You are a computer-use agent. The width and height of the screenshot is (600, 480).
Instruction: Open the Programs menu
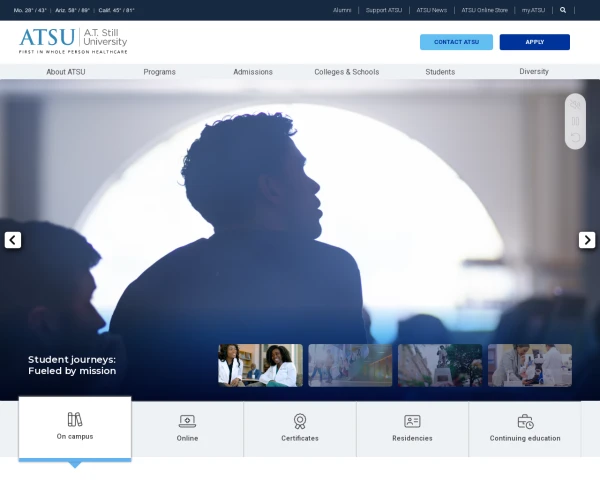(160, 72)
